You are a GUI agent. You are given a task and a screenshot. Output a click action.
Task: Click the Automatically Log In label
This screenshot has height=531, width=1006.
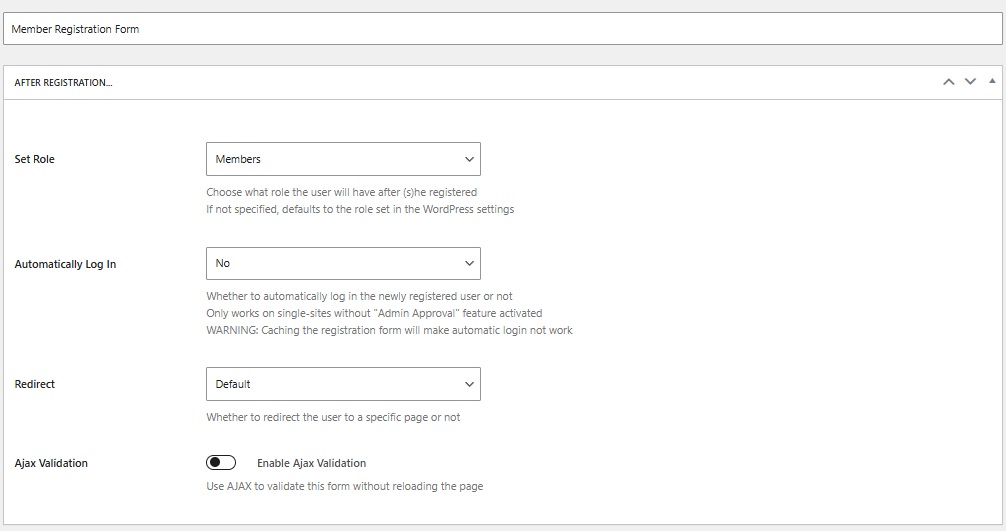click(65, 264)
